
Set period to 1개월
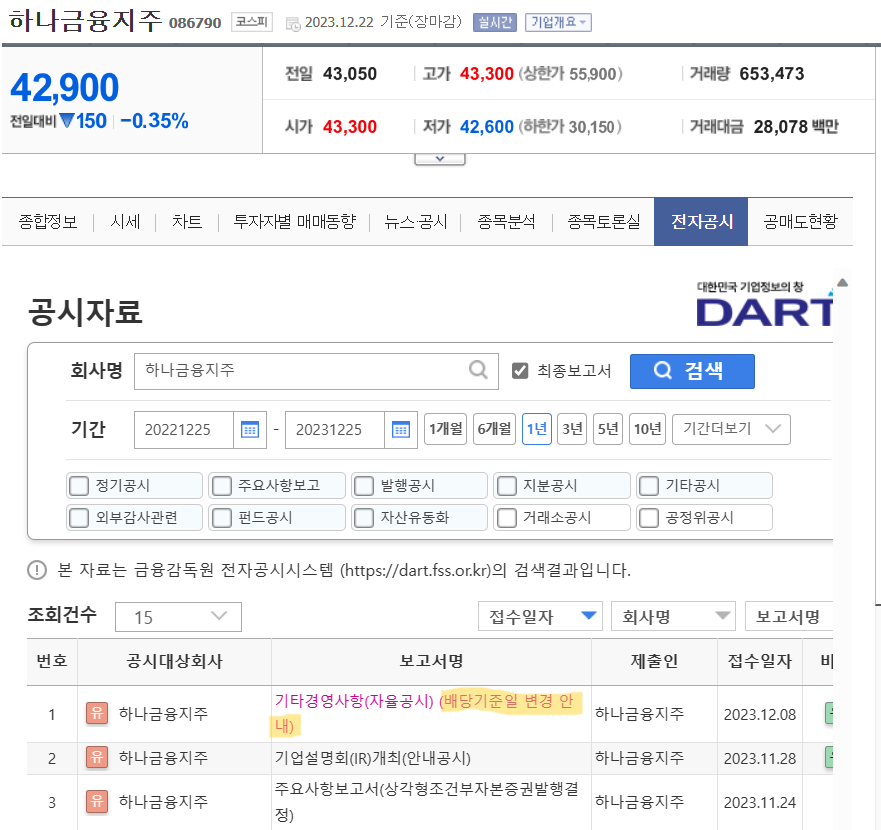point(446,429)
